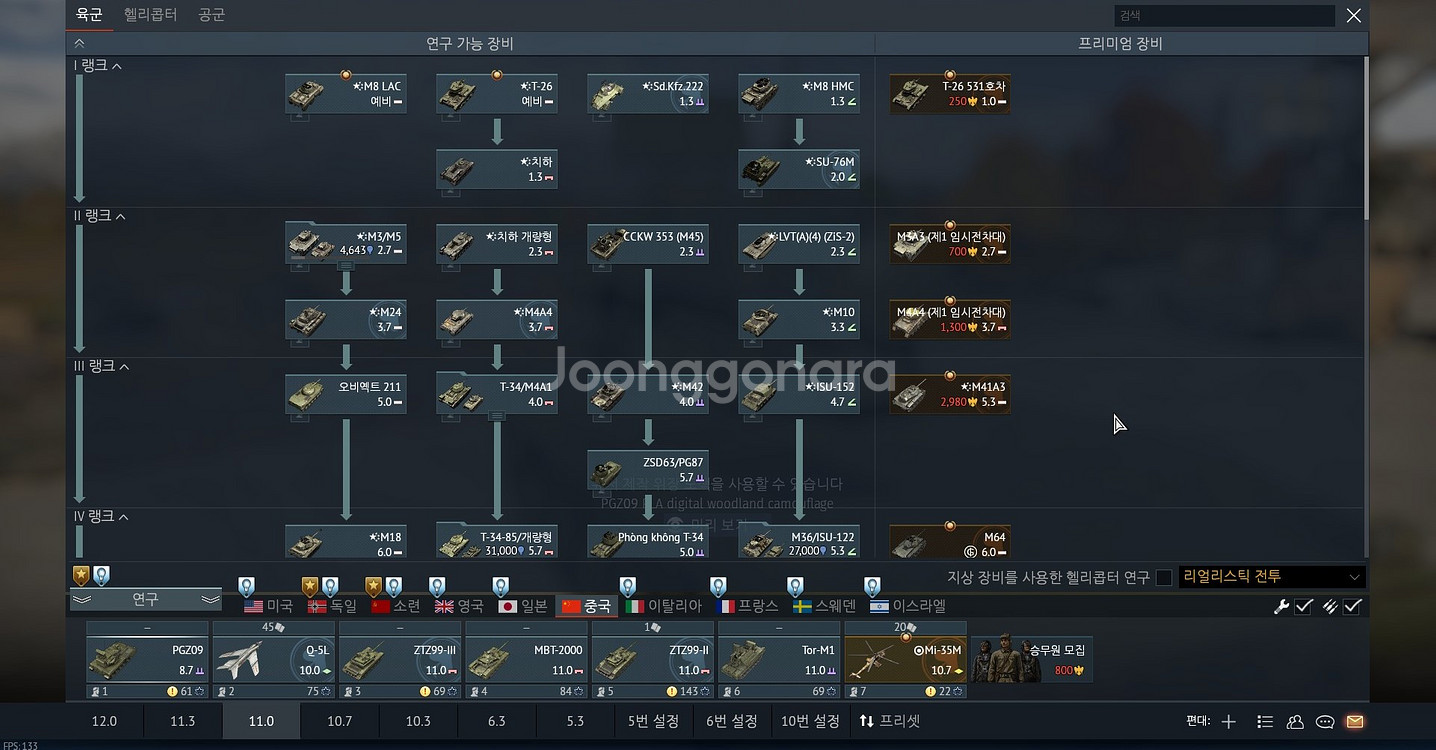Select the 5번 설정 preset
Image resolution: width=1436 pixels, height=750 pixels.
point(654,721)
